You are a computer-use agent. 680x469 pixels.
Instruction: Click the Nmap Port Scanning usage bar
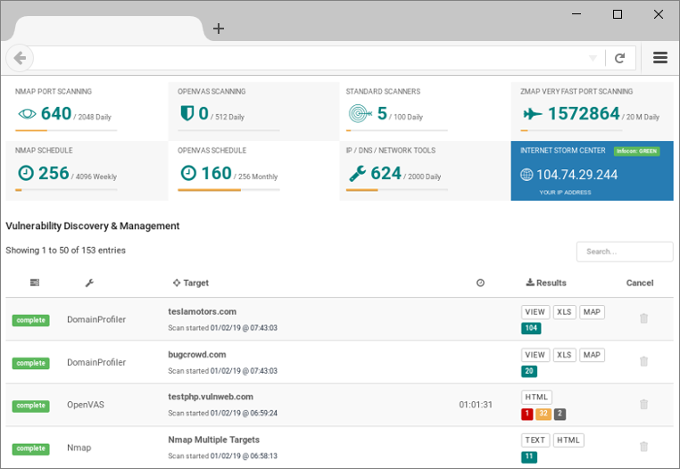[x=66, y=131]
